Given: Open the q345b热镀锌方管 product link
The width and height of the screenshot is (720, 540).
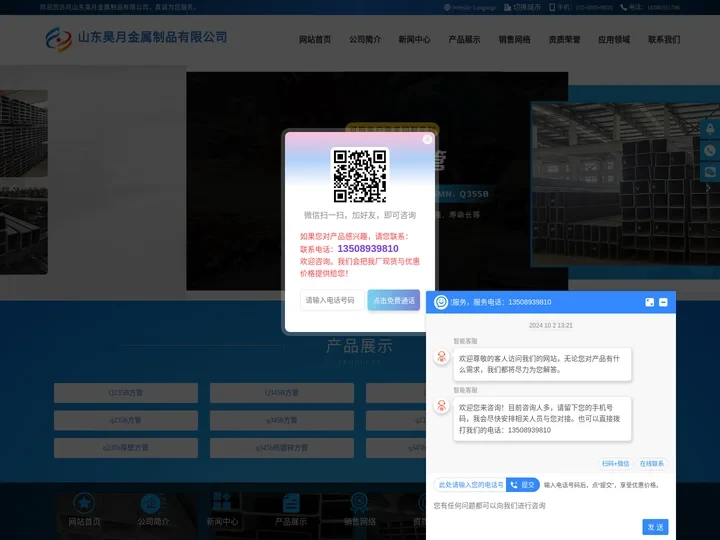Looking at the screenshot, I should point(281,448).
